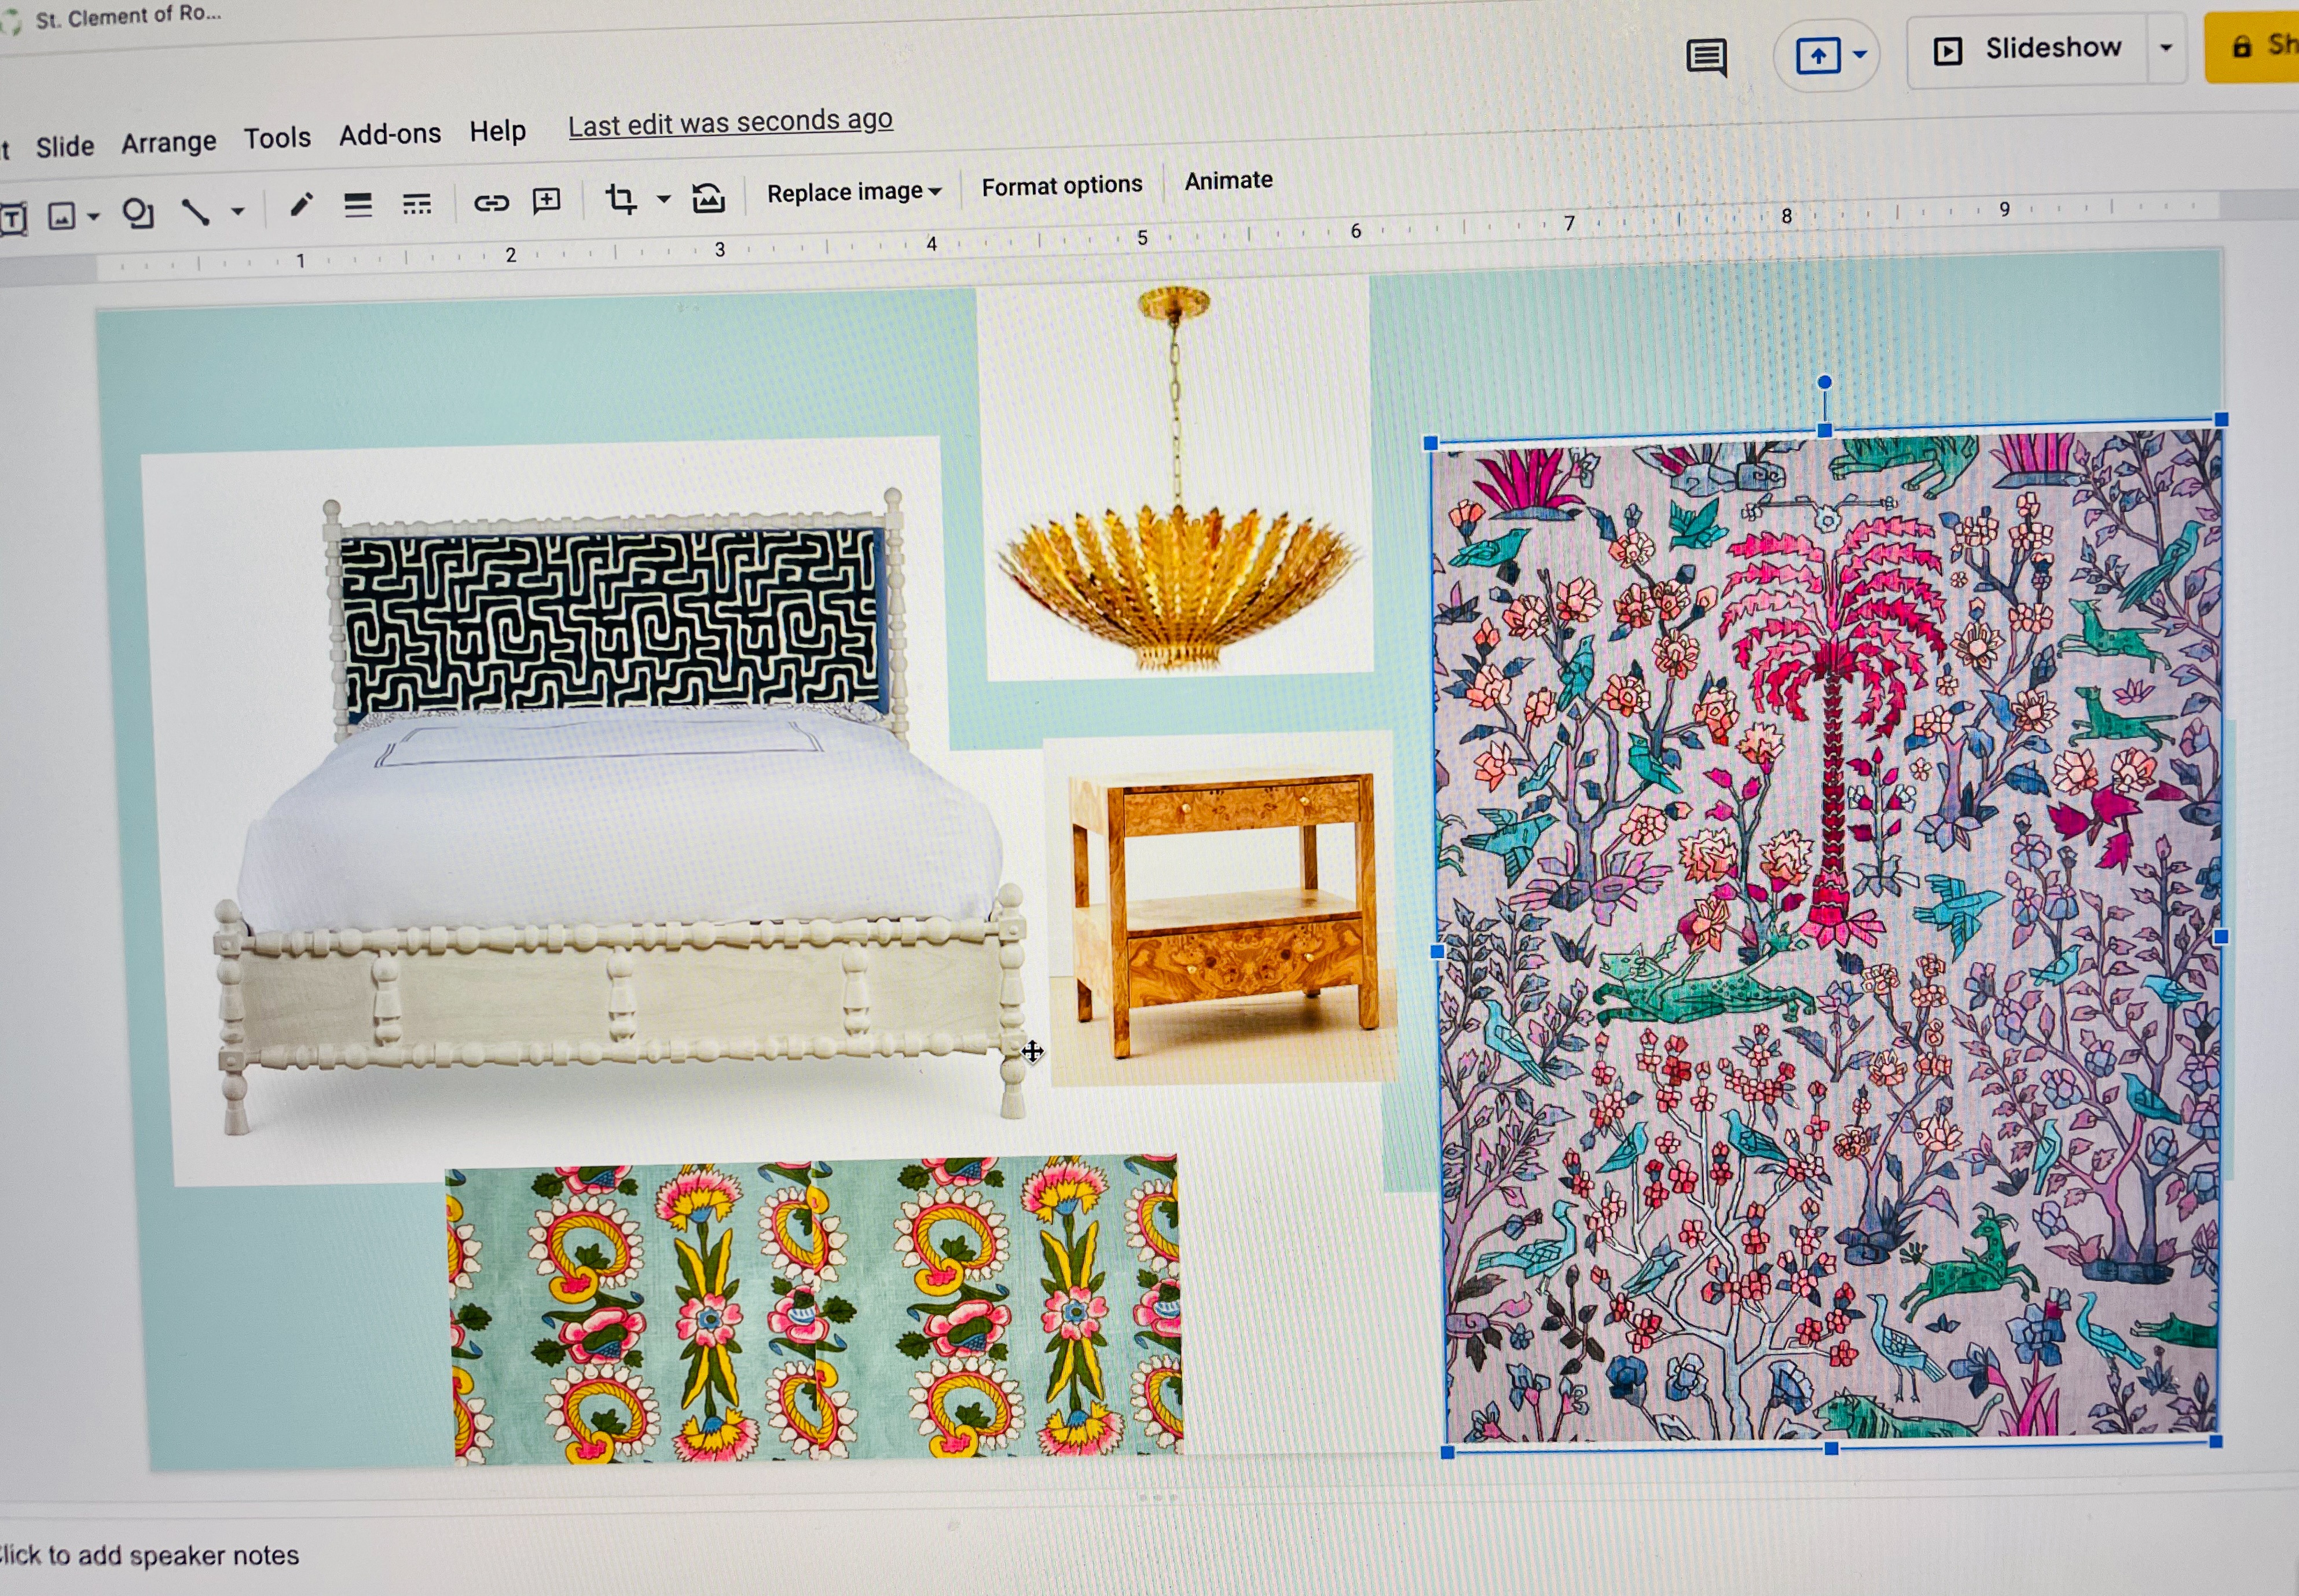Open the 'Last edit was seconds ago' link
Screen dimensions: 2299x1596
730,122
